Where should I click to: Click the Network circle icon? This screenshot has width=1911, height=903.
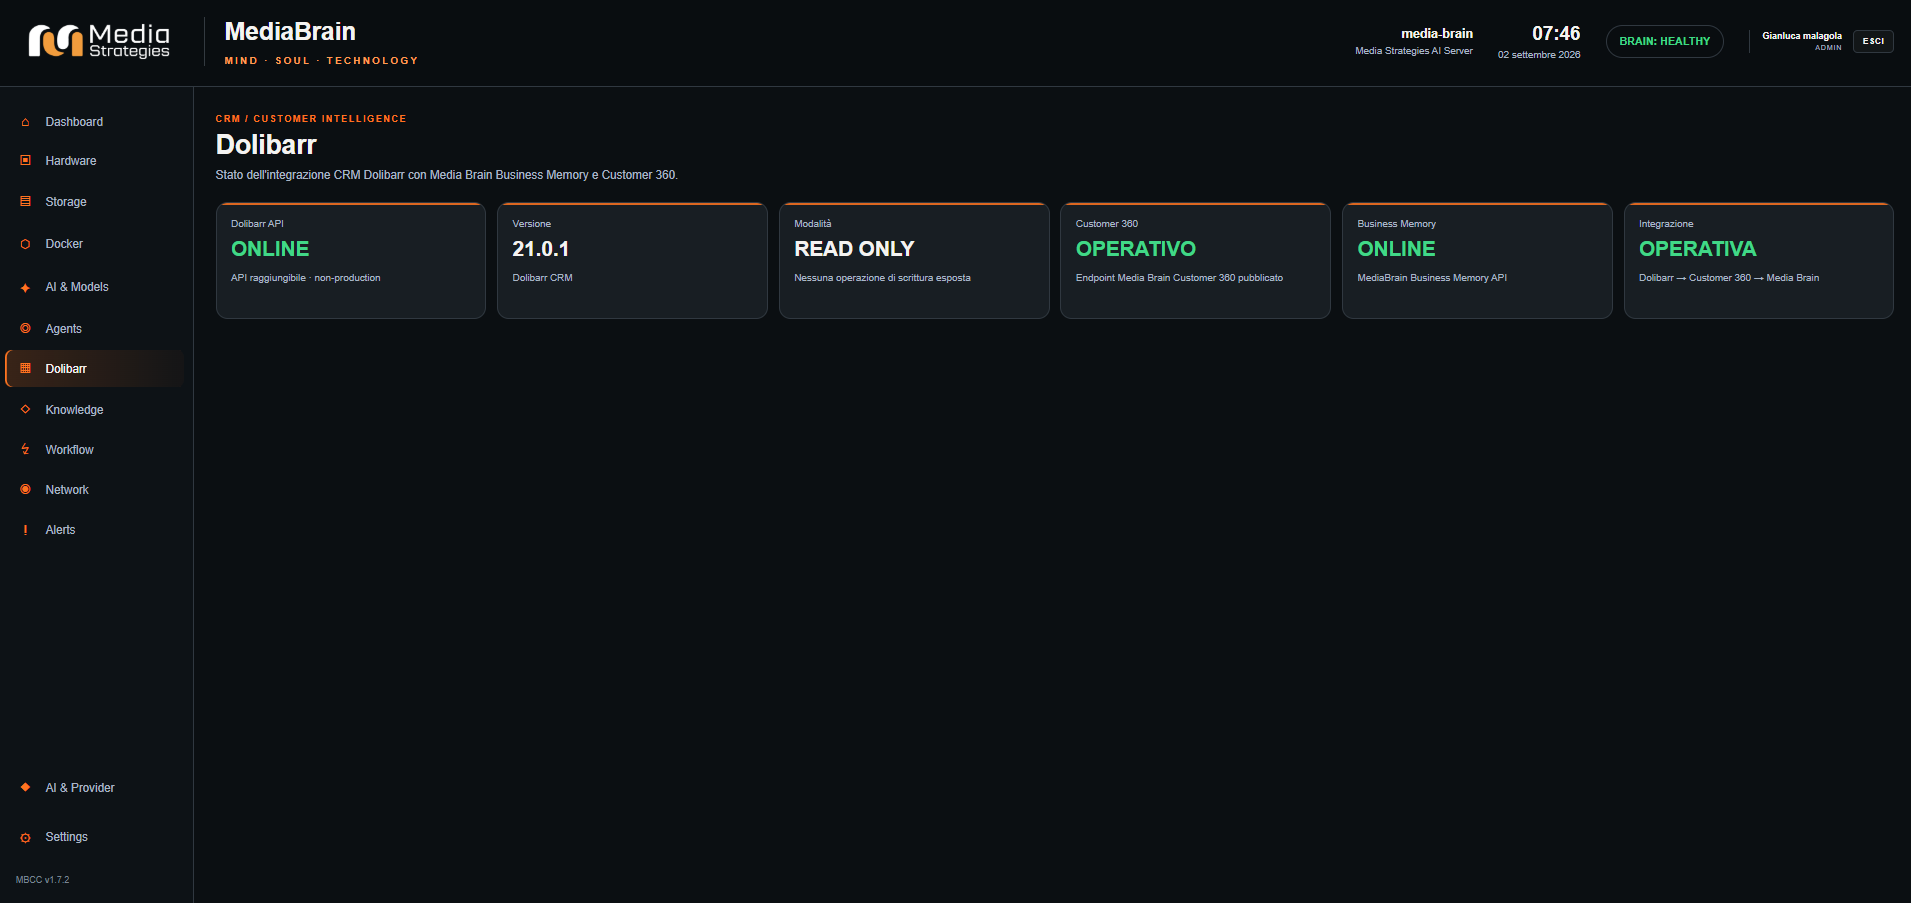[x=25, y=489]
